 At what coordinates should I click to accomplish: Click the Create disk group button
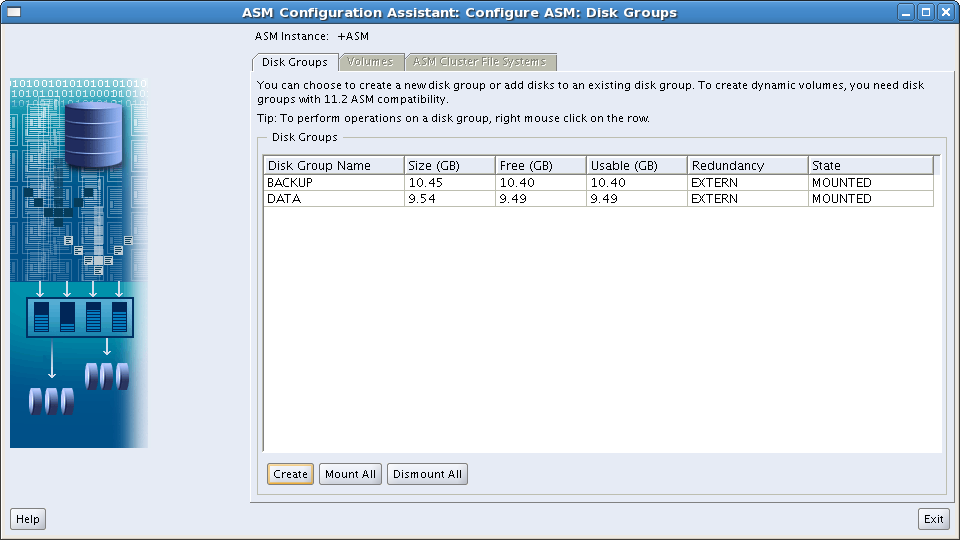(x=290, y=474)
